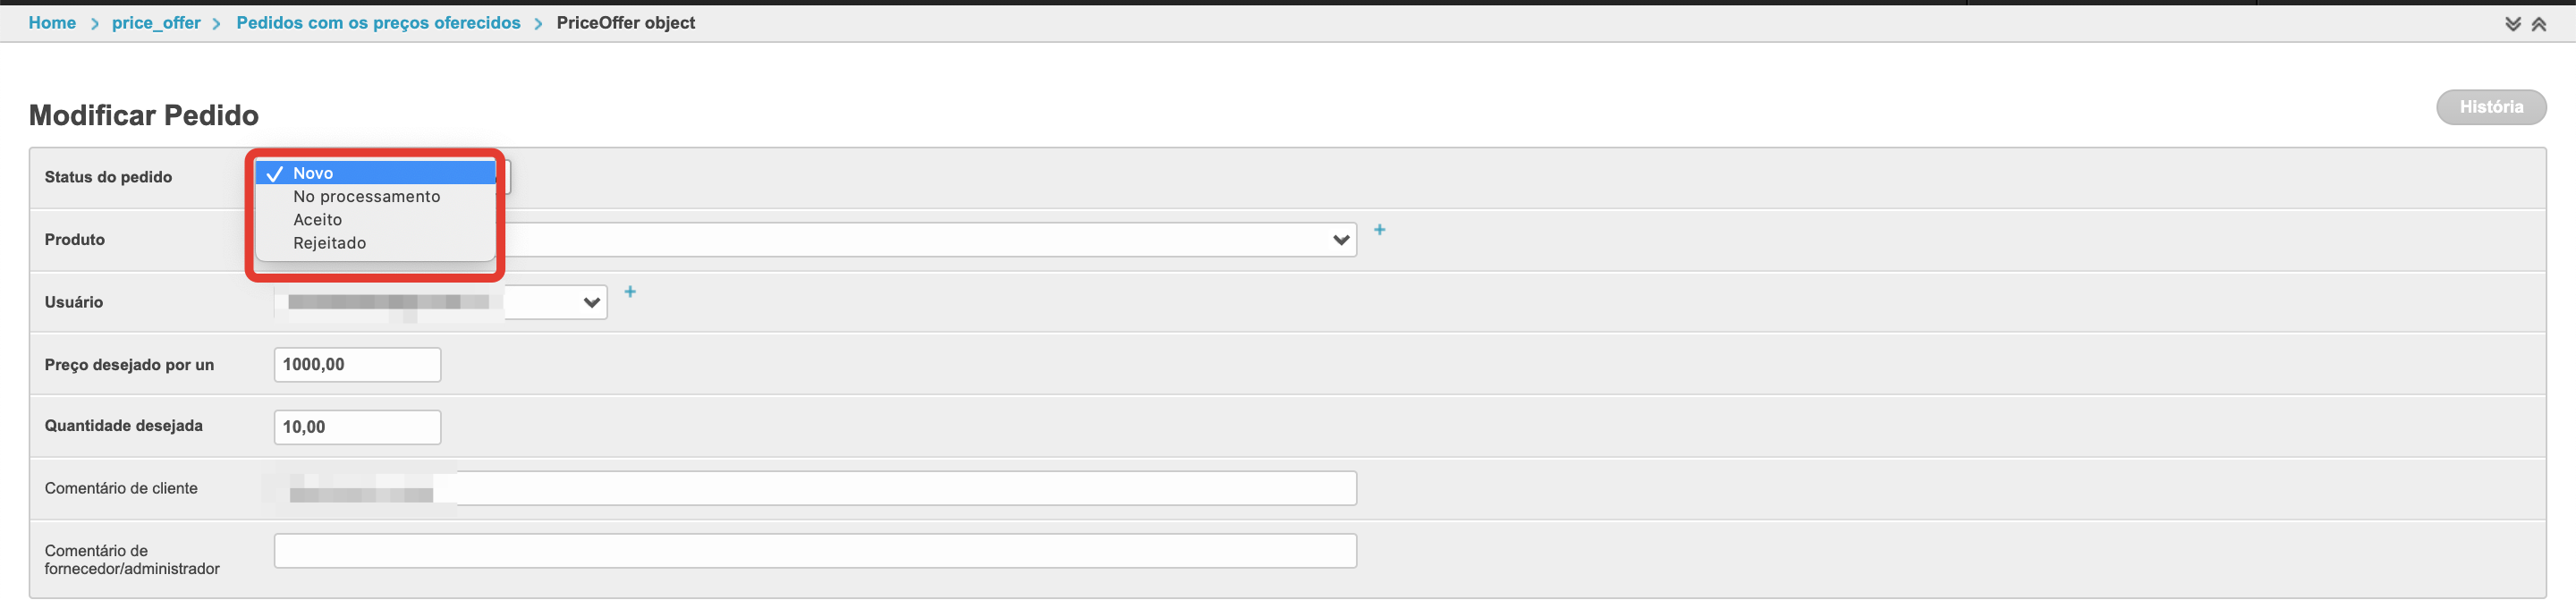
Task: Focus the Comentário de fornecedor/administrador field
Action: [815, 551]
